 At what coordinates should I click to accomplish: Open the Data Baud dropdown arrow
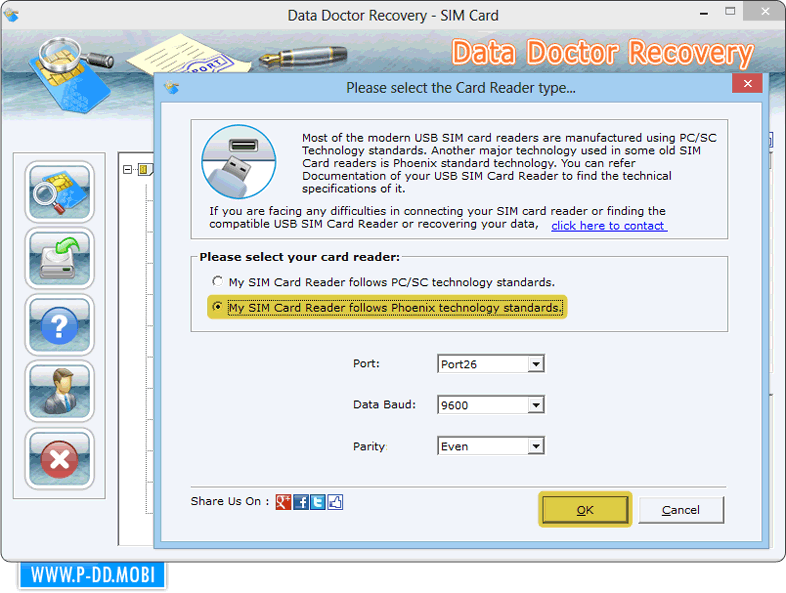click(x=536, y=405)
